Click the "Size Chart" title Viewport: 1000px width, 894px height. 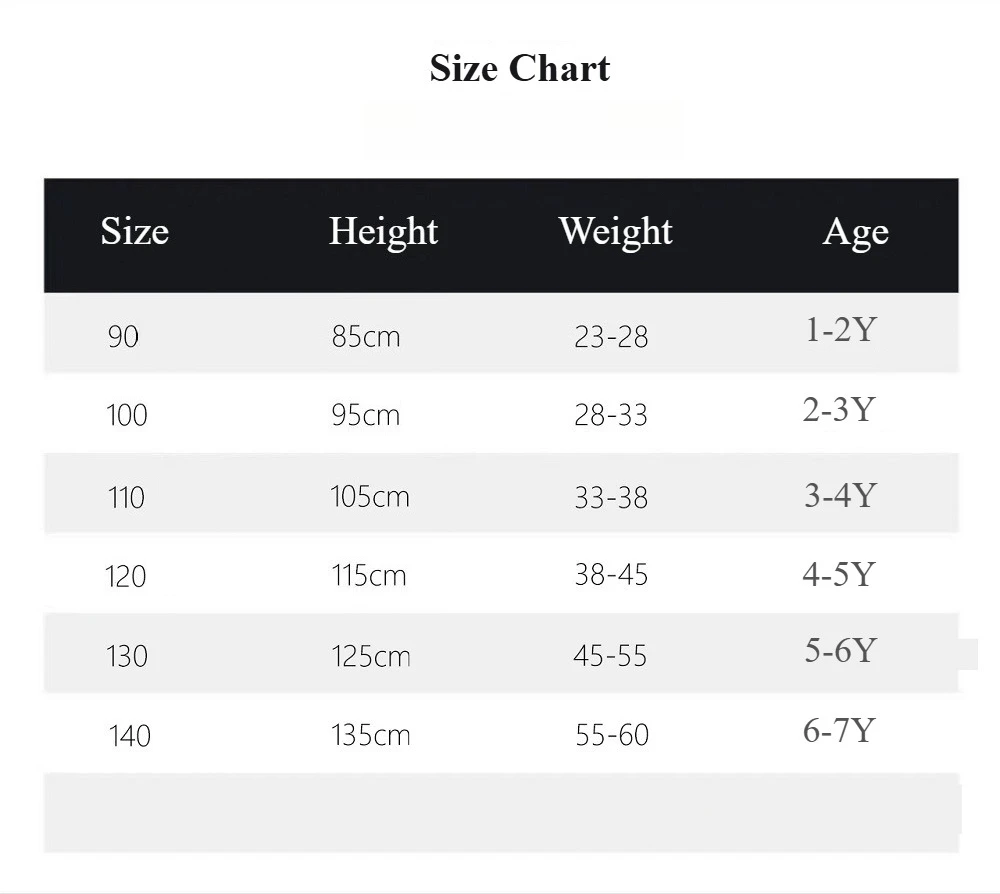tap(519, 69)
